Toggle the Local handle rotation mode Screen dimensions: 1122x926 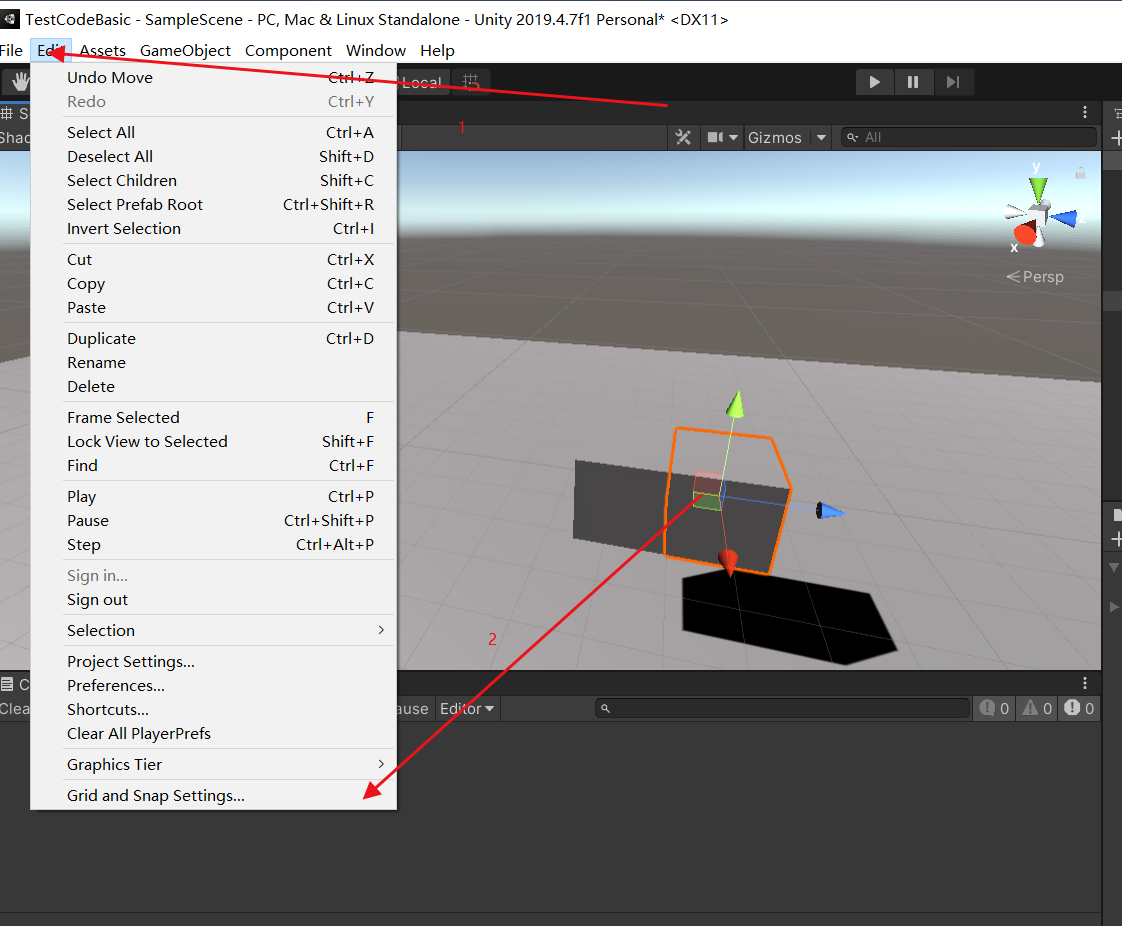(x=421, y=82)
